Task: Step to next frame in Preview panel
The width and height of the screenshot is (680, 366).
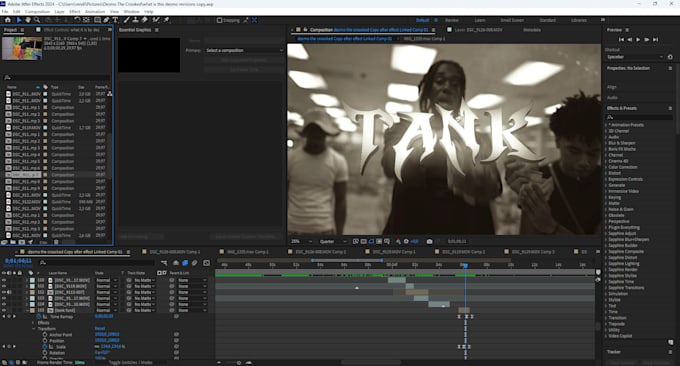Action: [x=647, y=39]
